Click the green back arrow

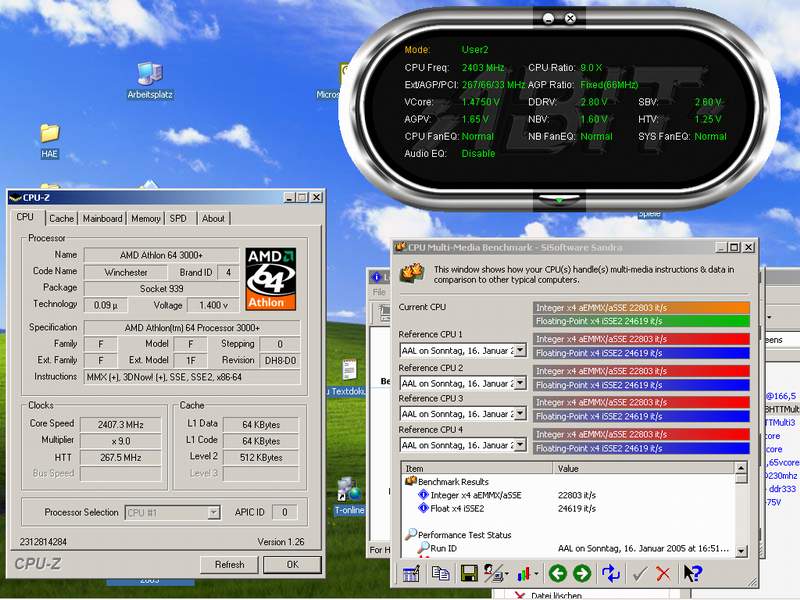[x=558, y=574]
